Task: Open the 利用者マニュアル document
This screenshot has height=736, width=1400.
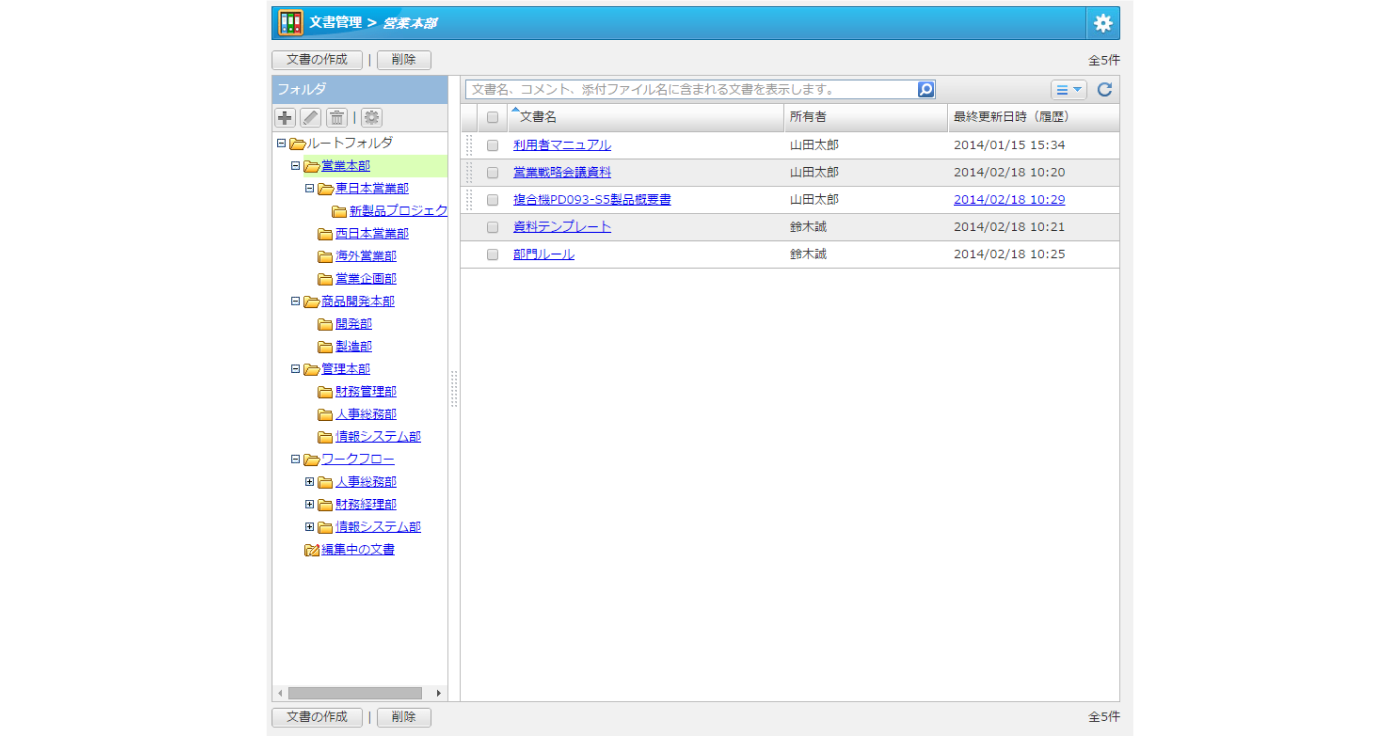Action: point(562,145)
